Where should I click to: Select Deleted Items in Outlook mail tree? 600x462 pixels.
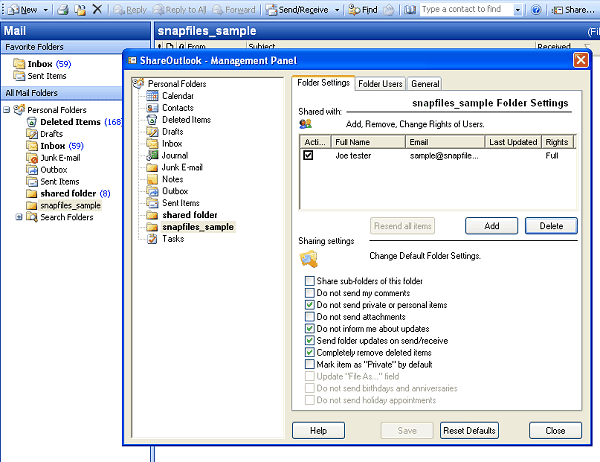74,122
